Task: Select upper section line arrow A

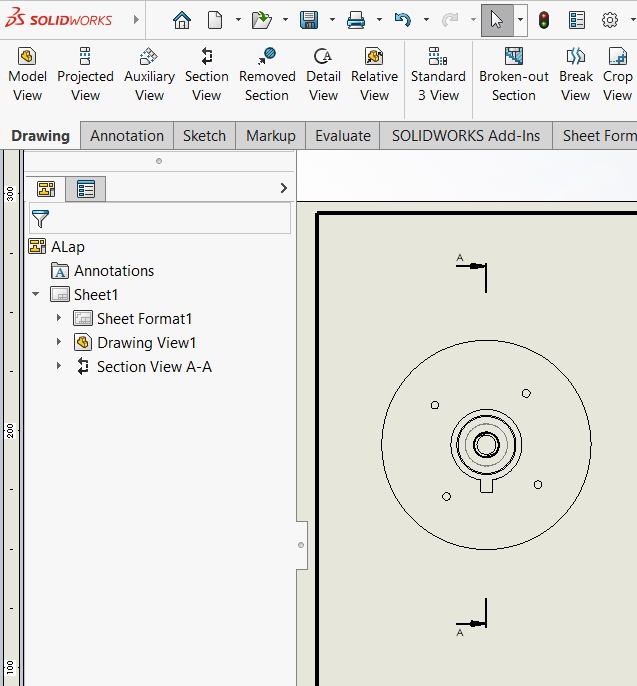Action: pyautogui.click(x=471, y=266)
